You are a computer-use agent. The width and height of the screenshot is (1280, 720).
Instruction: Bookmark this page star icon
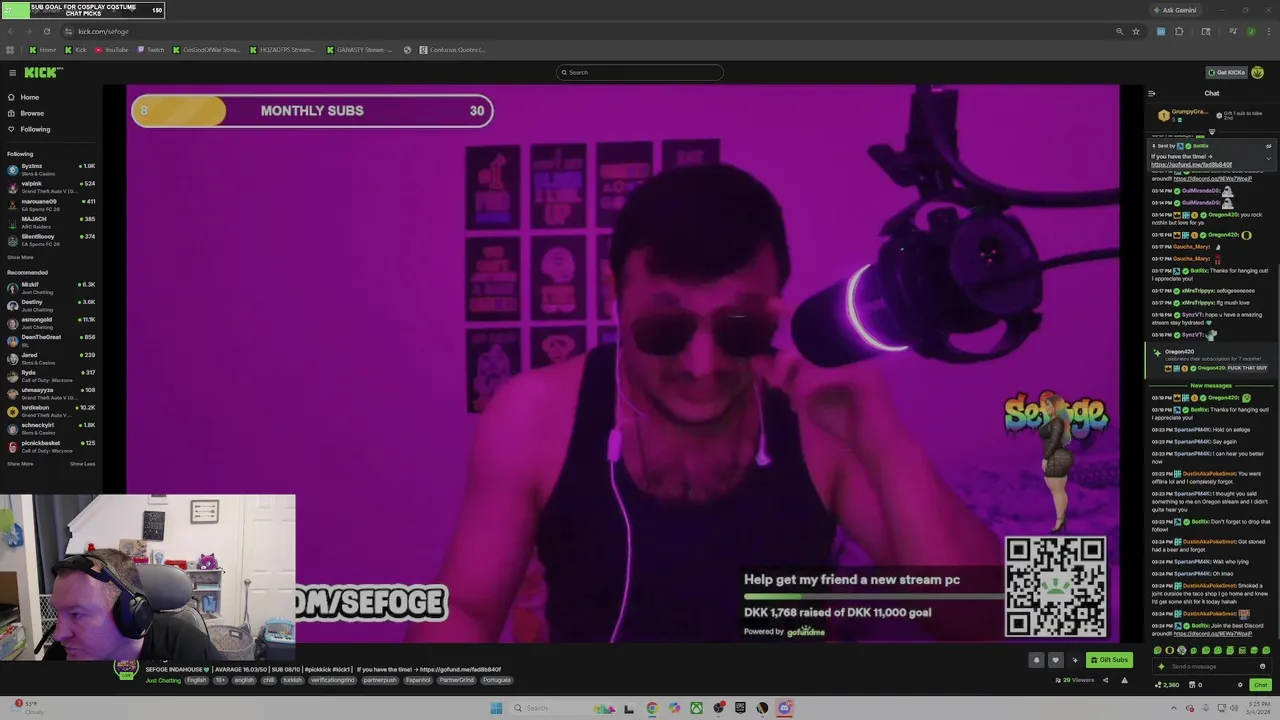[1136, 31]
